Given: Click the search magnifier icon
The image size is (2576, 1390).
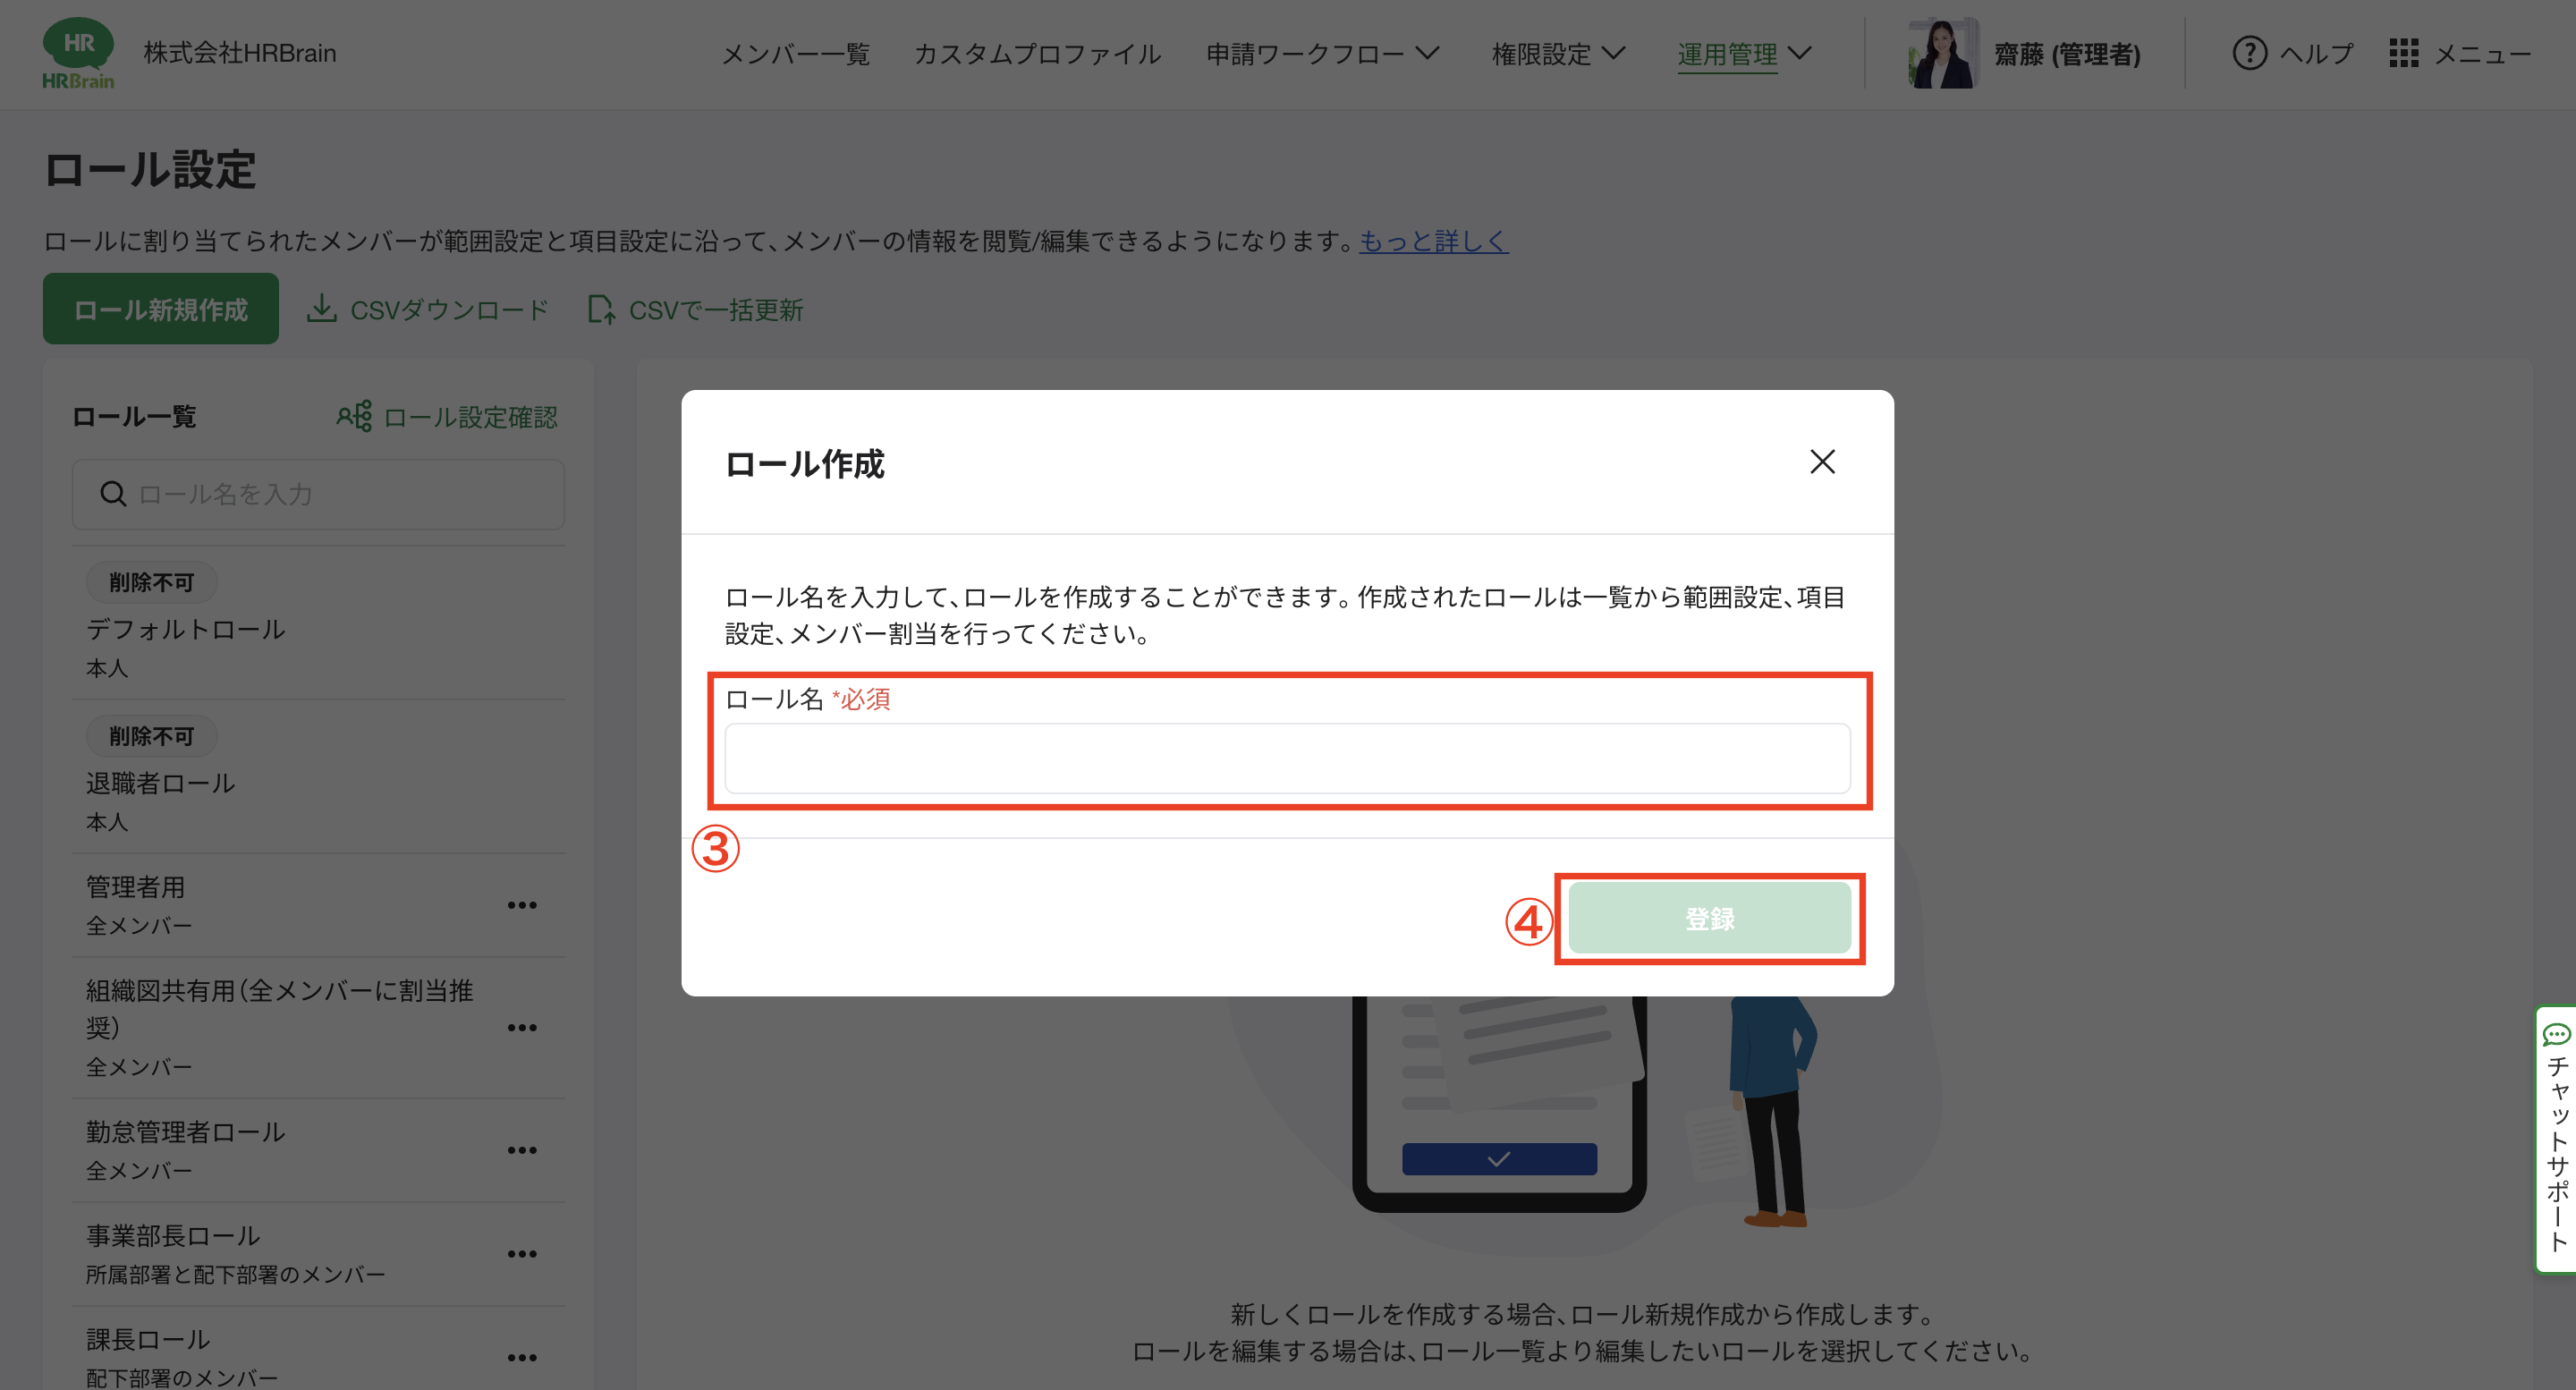Looking at the screenshot, I should coord(113,494).
